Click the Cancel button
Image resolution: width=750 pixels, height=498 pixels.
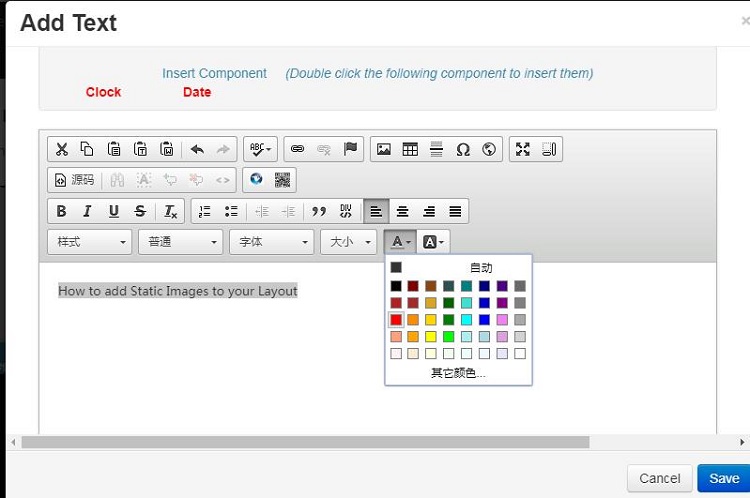659,478
